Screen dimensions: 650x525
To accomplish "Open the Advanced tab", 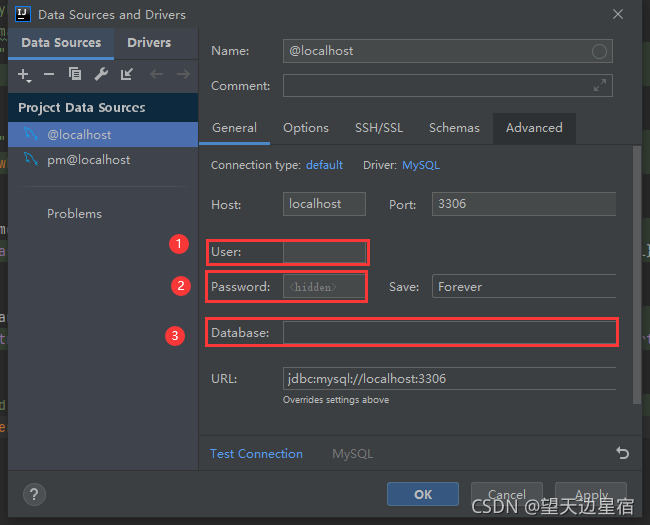I will pyautogui.click(x=534, y=128).
